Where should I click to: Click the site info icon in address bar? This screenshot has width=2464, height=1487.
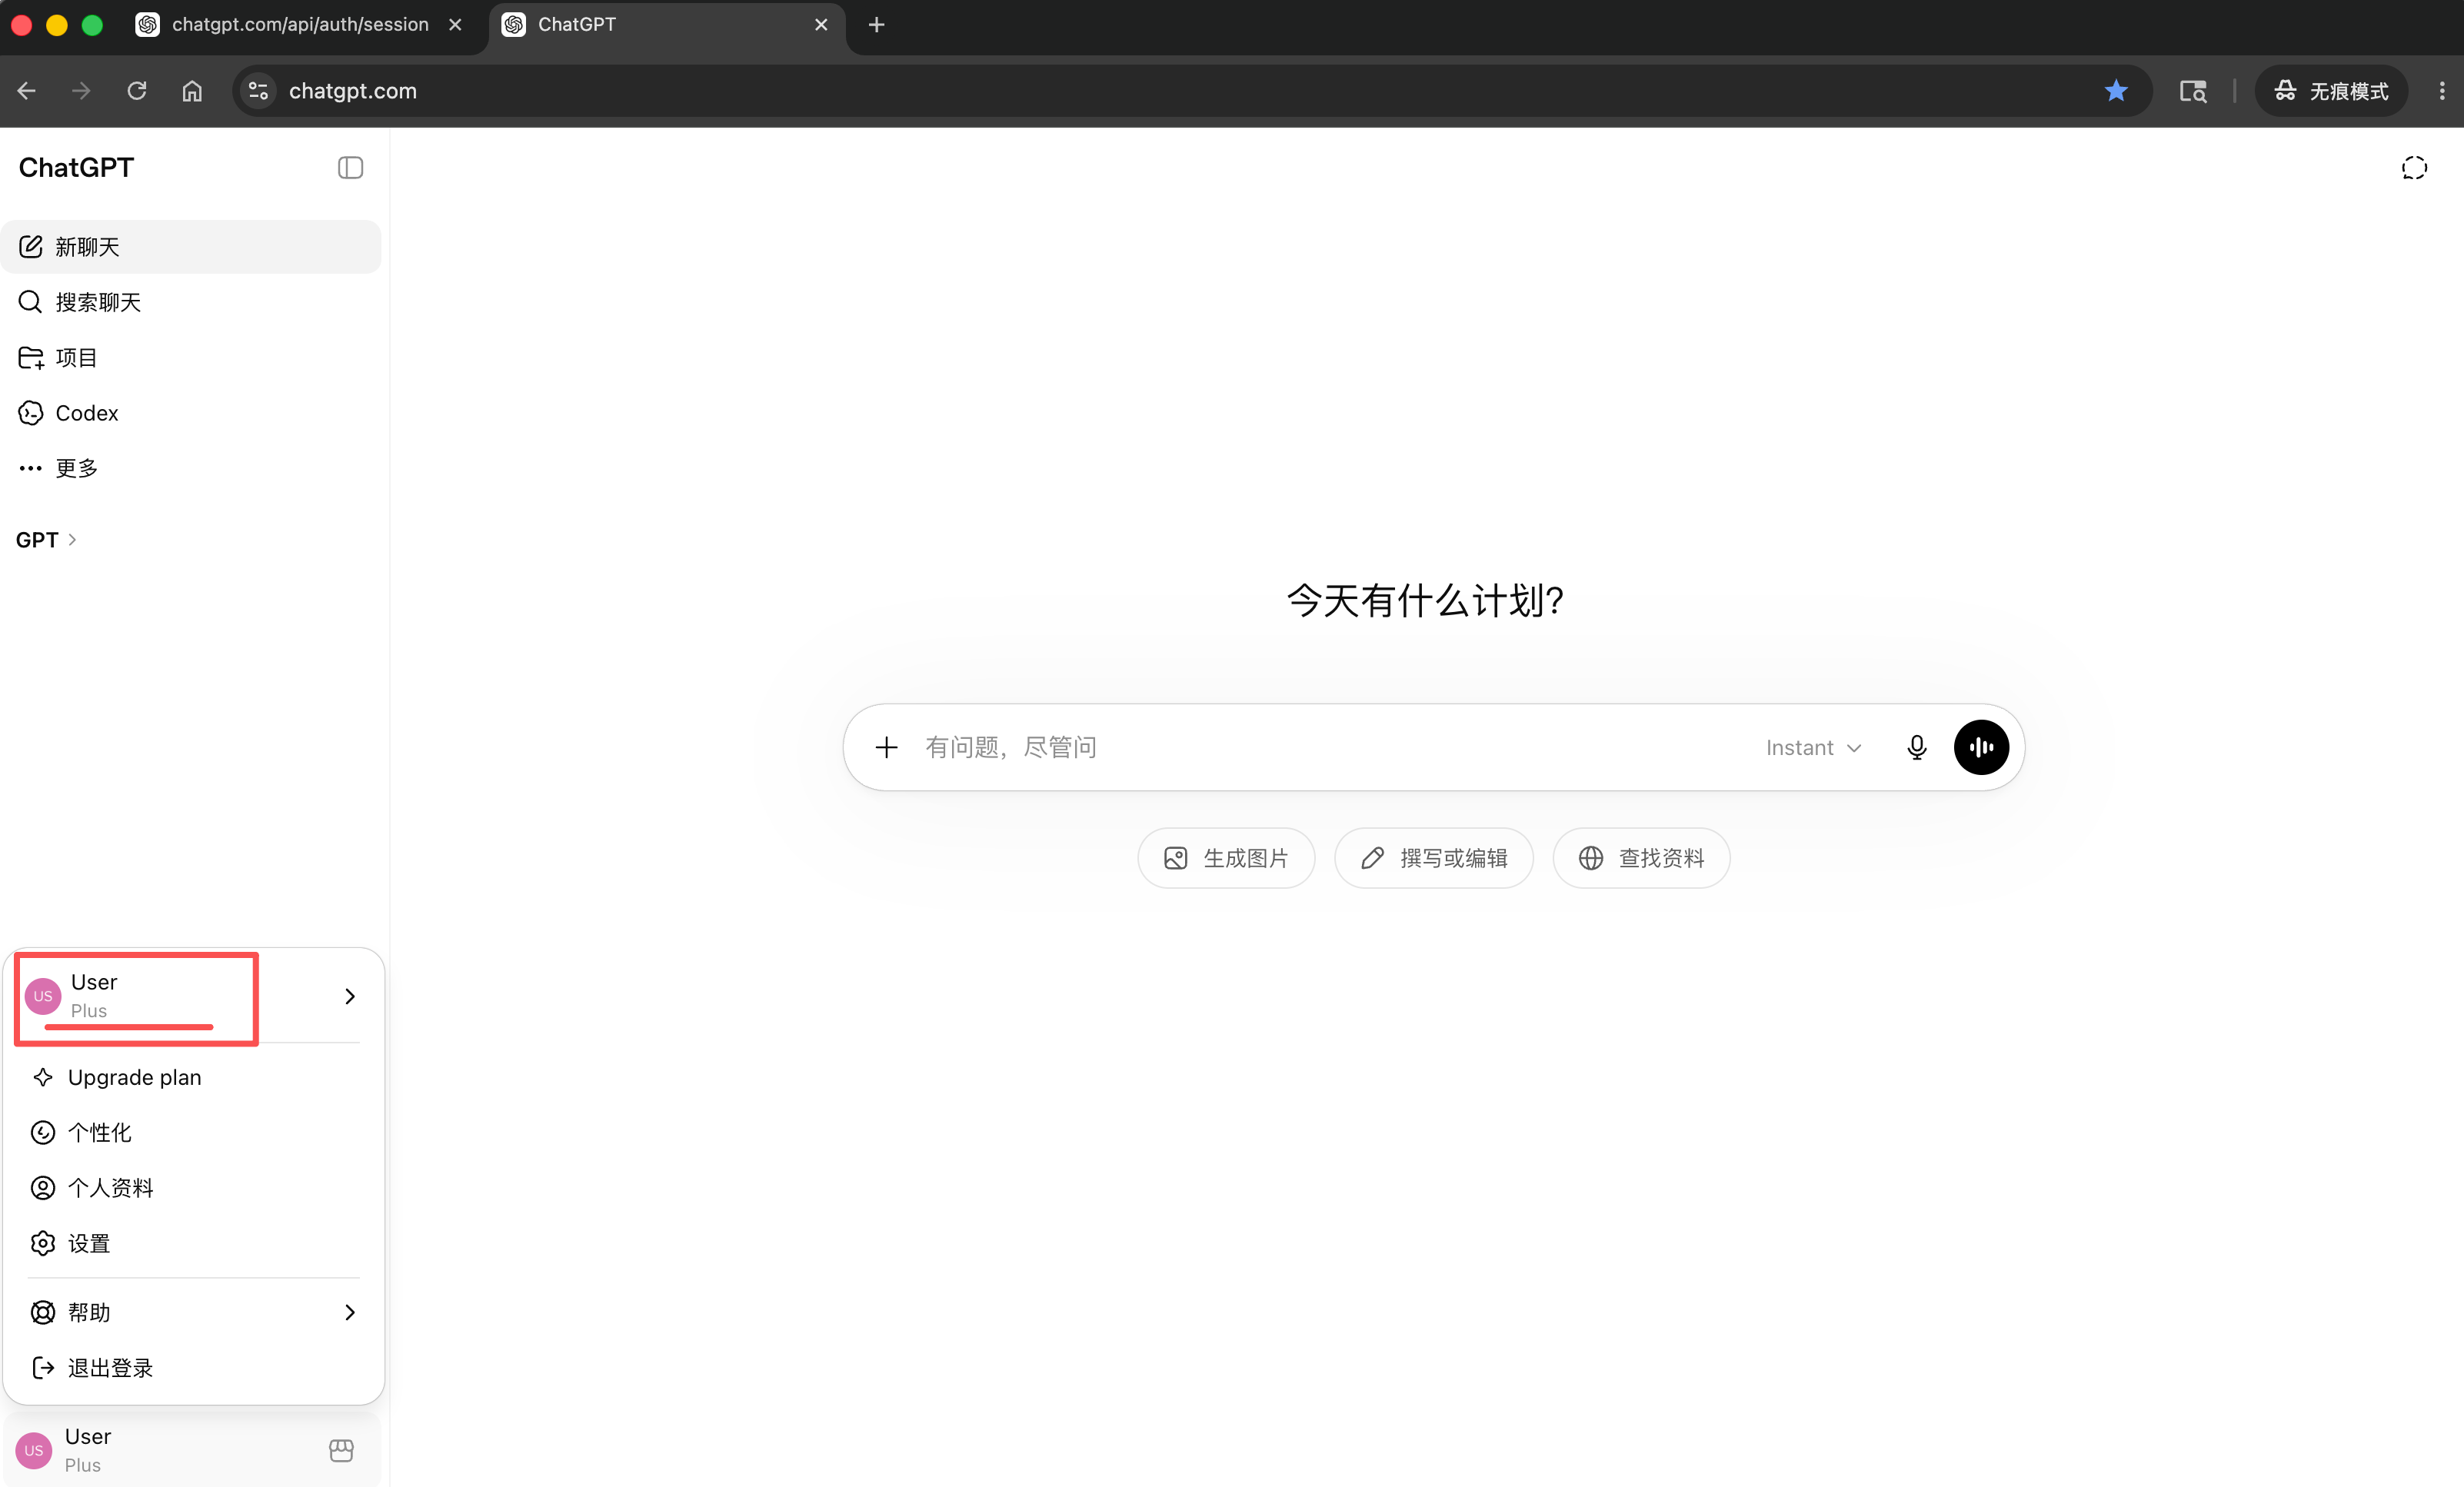click(x=258, y=91)
